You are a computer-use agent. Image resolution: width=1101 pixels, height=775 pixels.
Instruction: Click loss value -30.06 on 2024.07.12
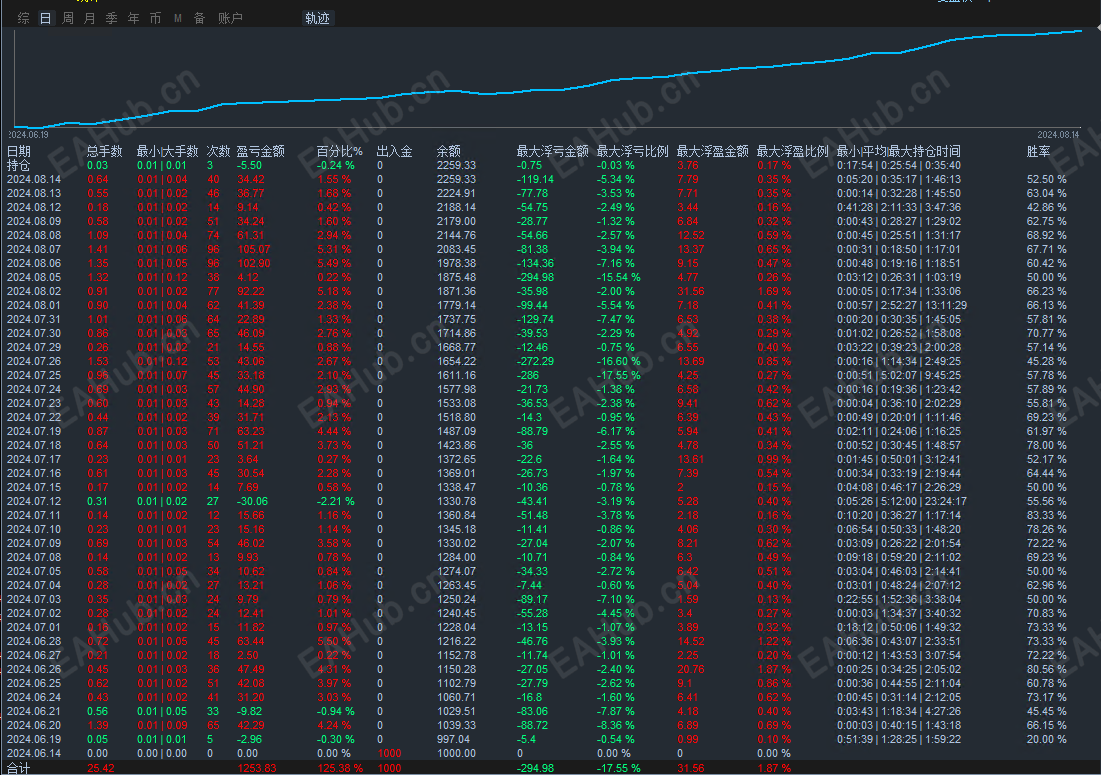(252, 501)
